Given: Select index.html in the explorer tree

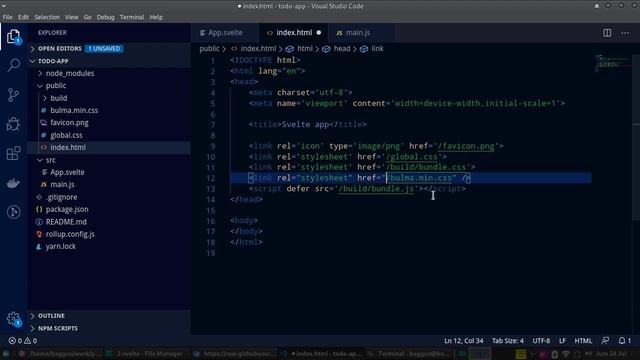Looking at the screenshot, I should tap(109, 147).
